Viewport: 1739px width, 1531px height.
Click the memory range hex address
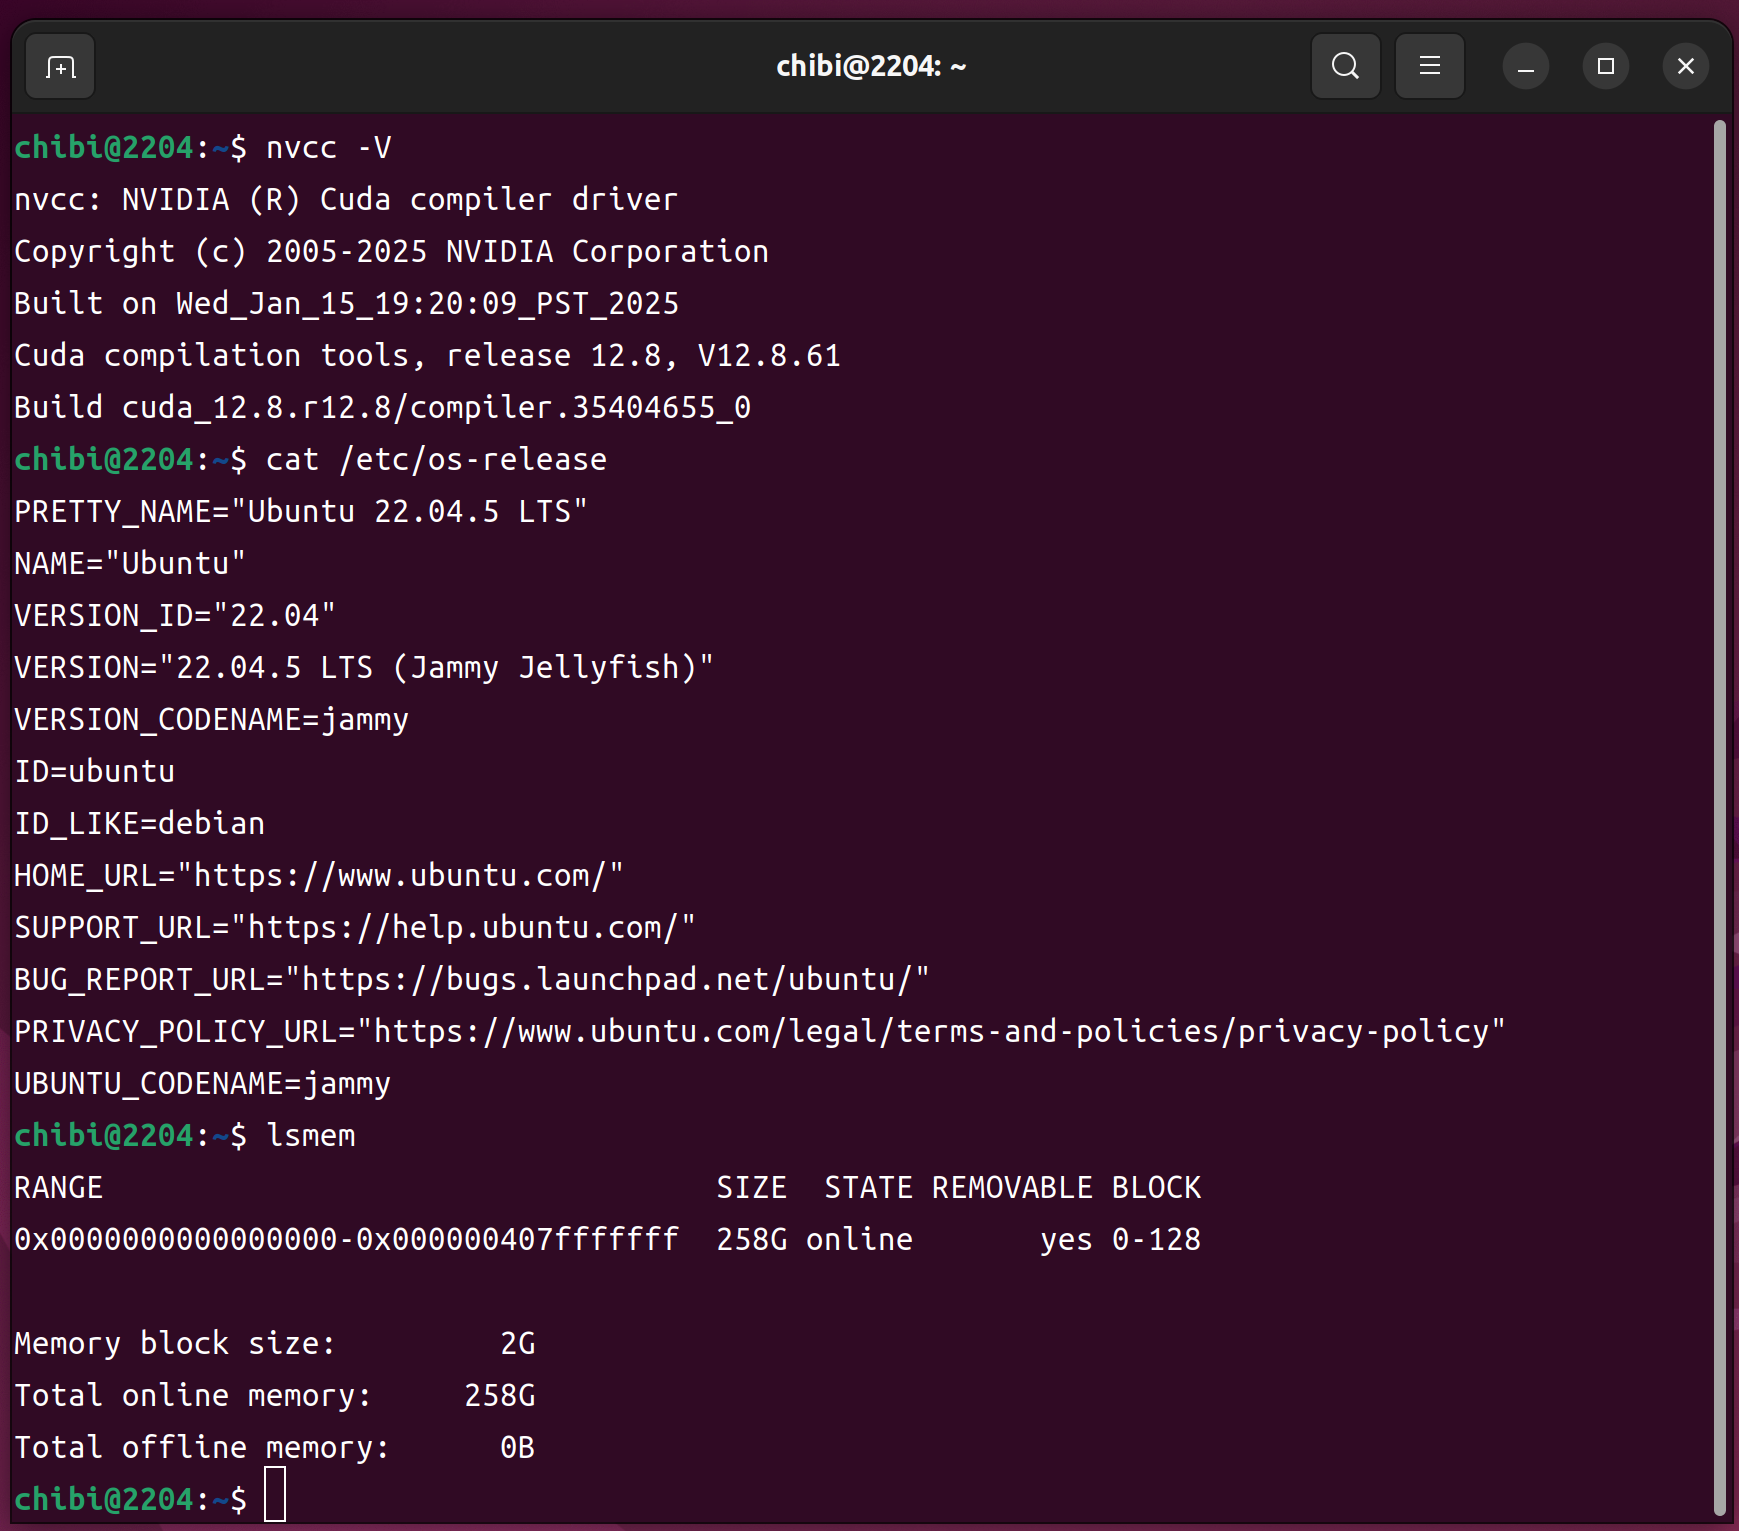coord(346,1240)
